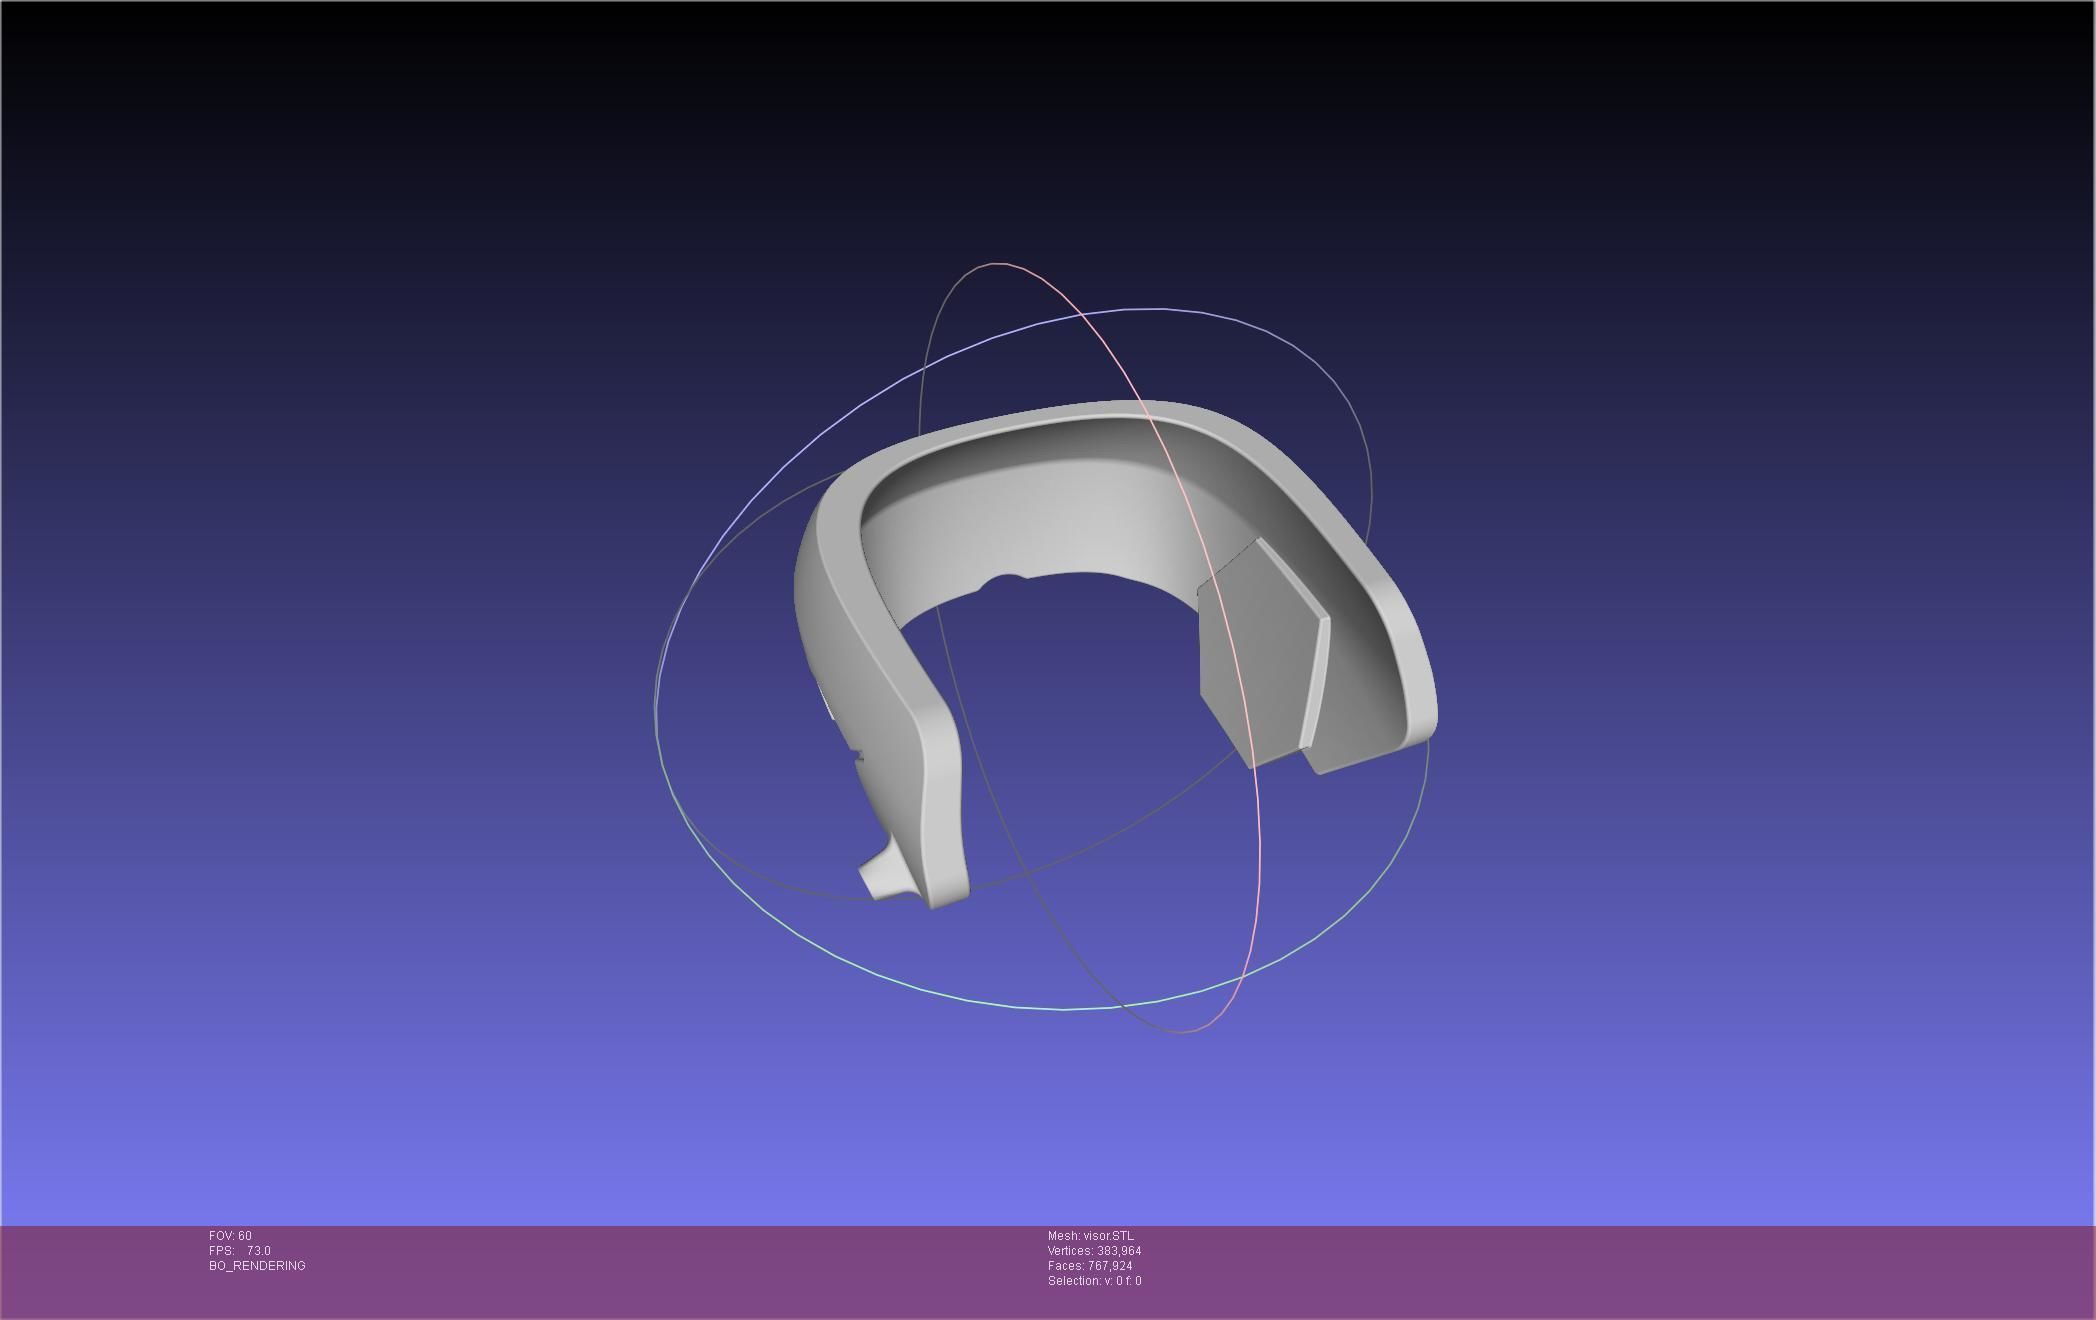Click the 'FOV: 60' status text

pos(230,1236)
